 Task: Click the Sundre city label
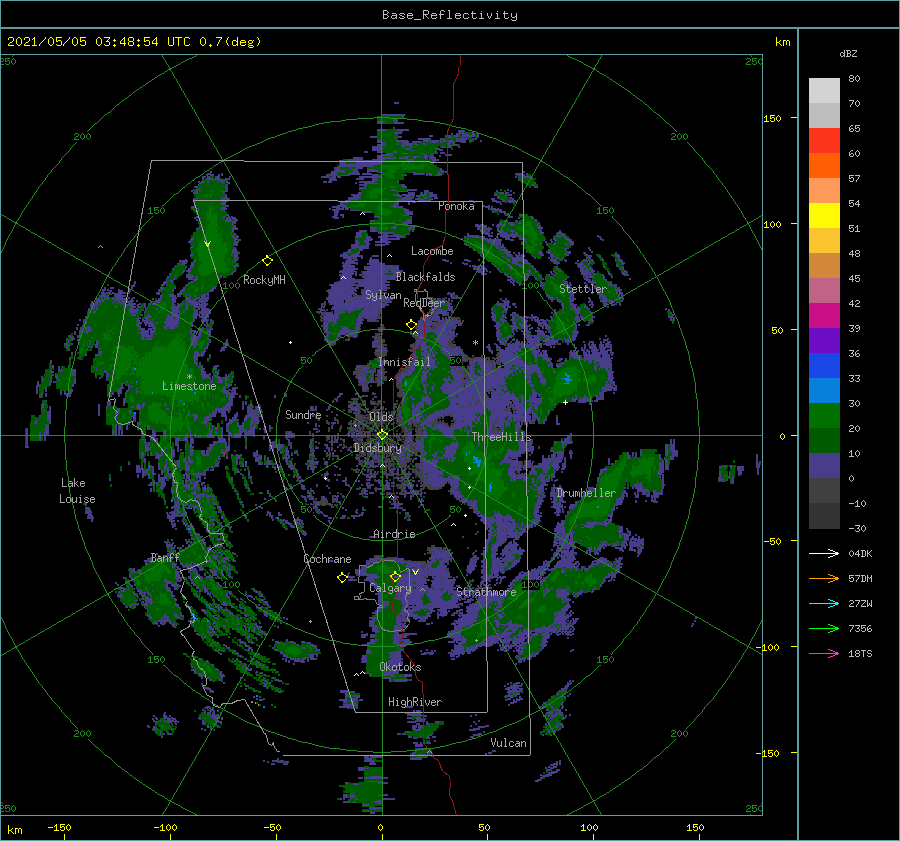click(x=303, y=414)
